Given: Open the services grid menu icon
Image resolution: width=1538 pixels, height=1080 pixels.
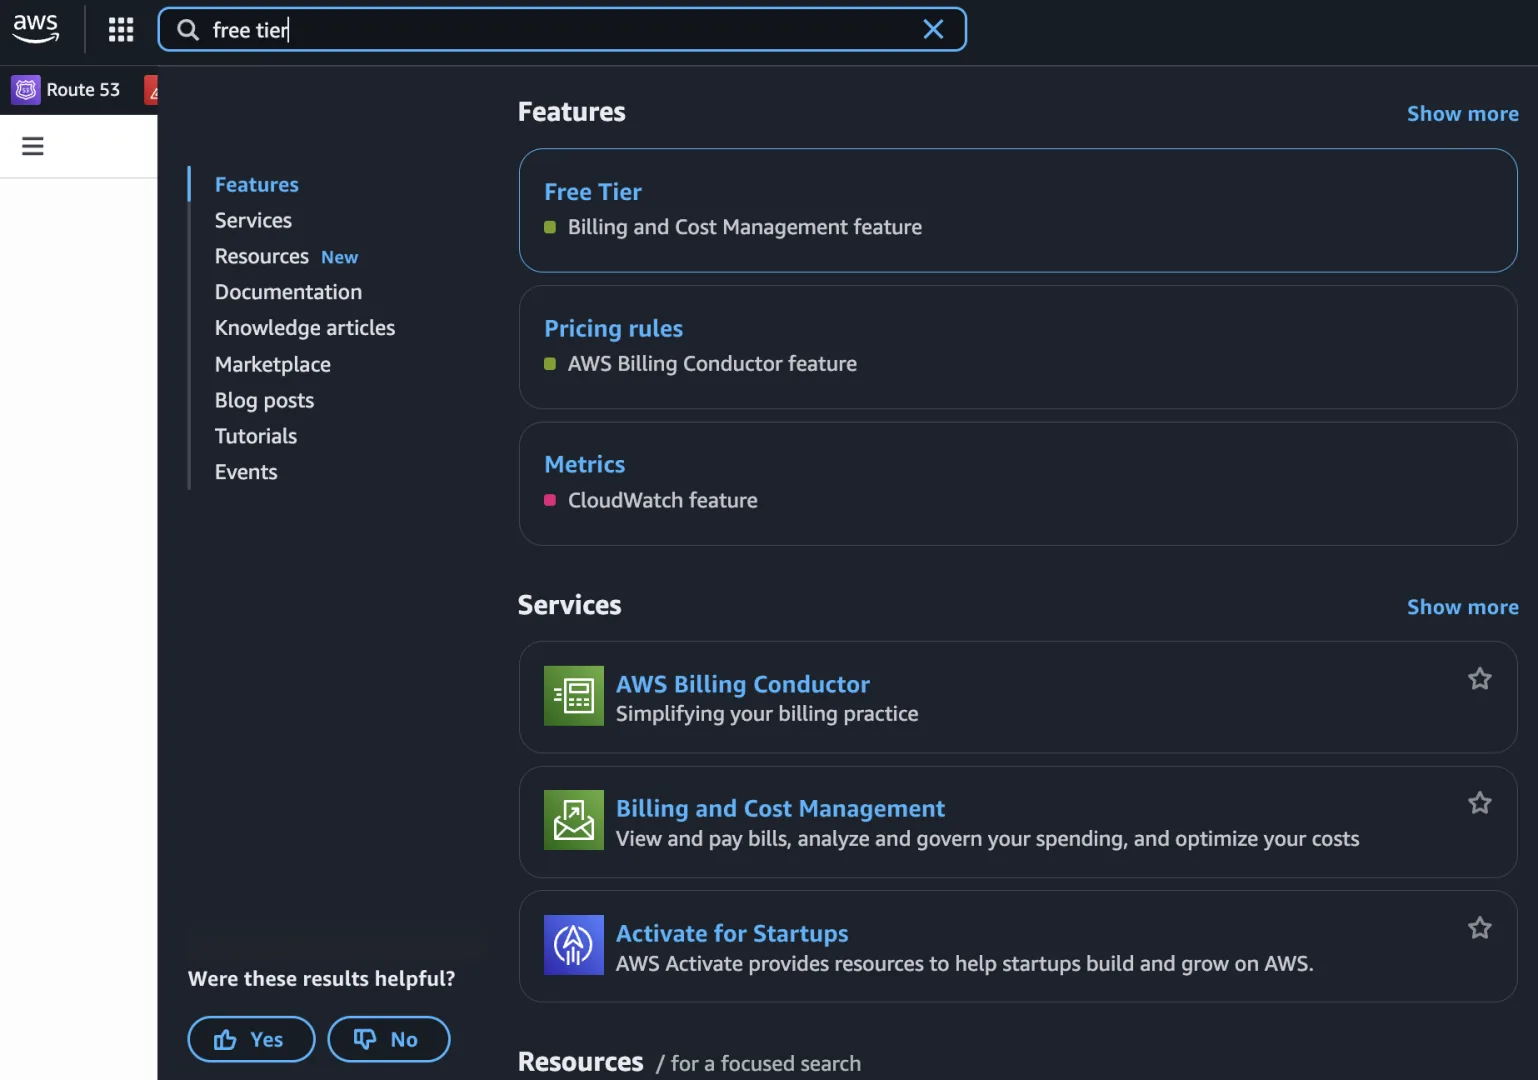Looking at the screenshot, I should [121, 29].
